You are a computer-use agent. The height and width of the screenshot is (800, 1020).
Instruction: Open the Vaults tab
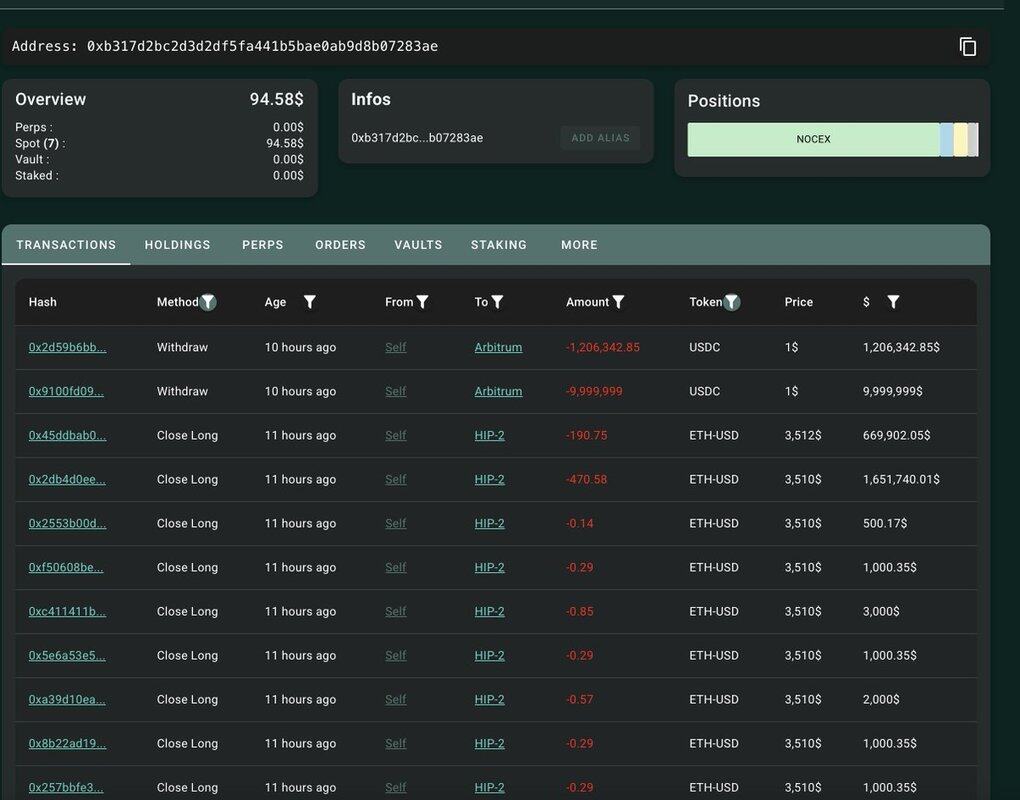coord(418,245)
